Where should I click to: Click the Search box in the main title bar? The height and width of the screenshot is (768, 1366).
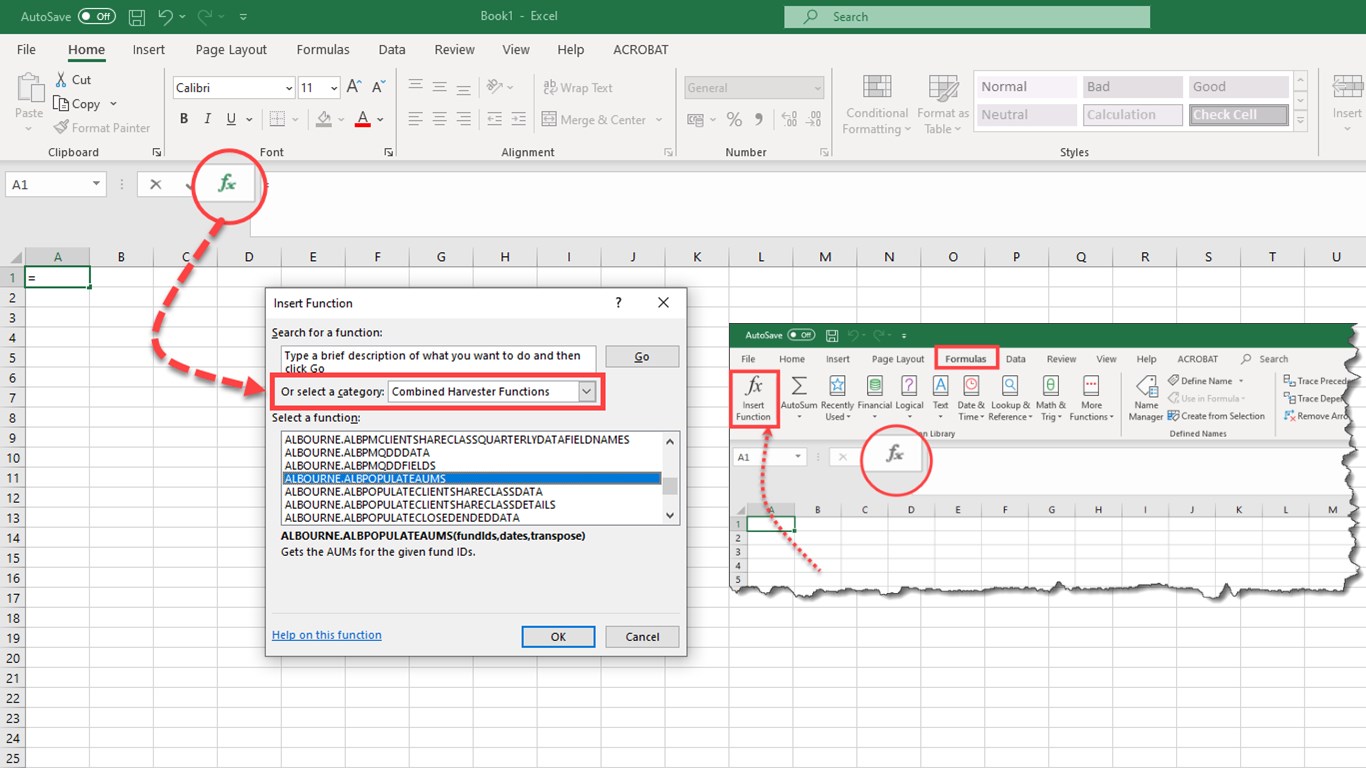click(967, 17)
